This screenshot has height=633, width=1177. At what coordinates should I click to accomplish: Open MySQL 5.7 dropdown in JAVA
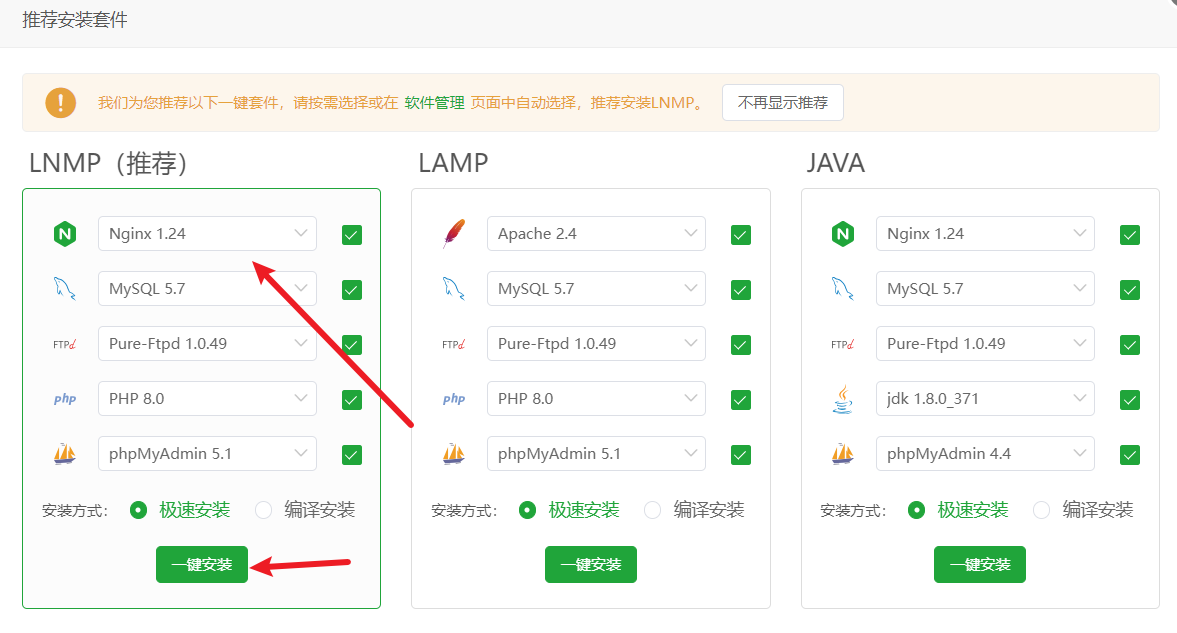coord(985,288)
